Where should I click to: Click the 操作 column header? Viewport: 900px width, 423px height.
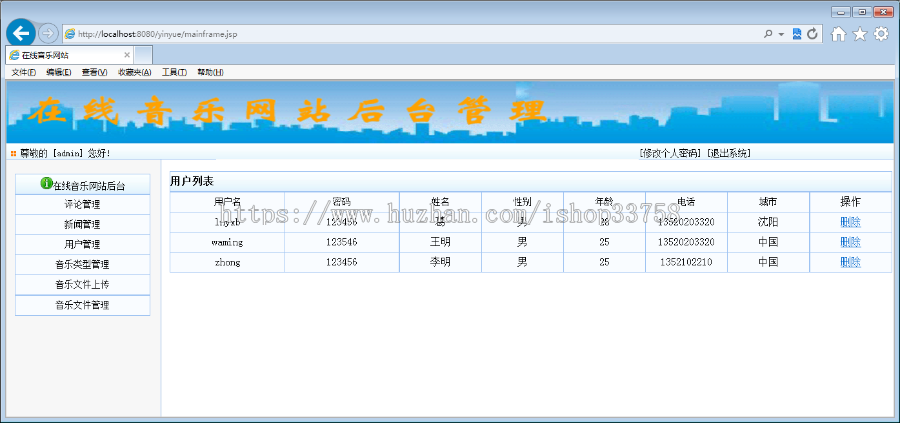(850, 201)
